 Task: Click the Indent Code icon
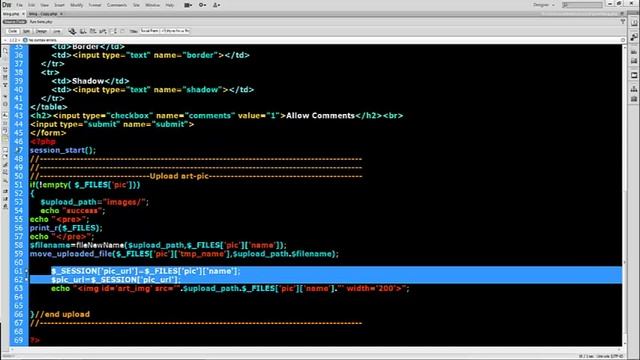click(x=5, y=191)
